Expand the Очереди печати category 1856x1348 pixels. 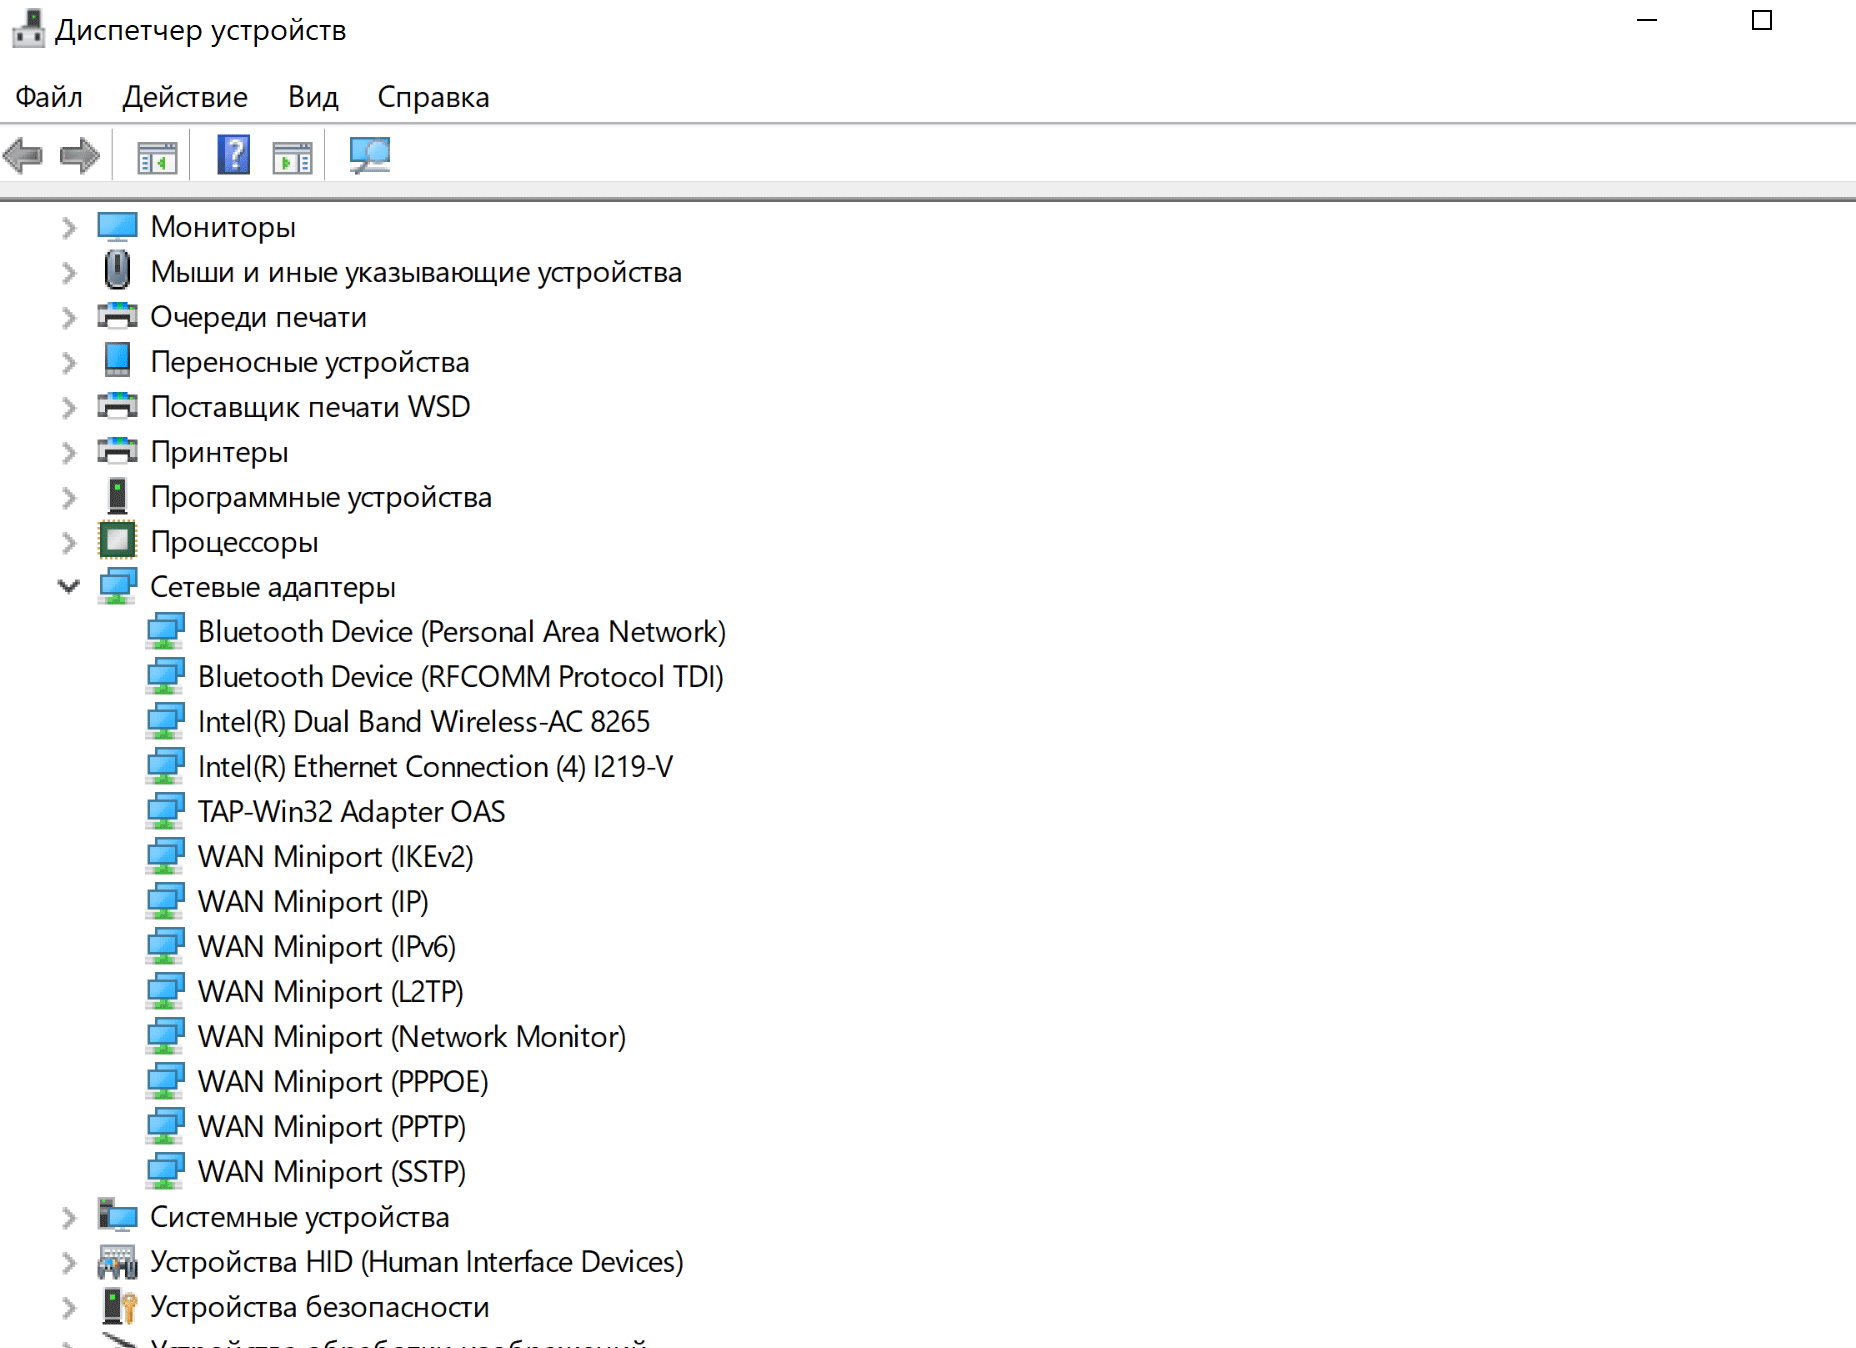click(68, 318)
